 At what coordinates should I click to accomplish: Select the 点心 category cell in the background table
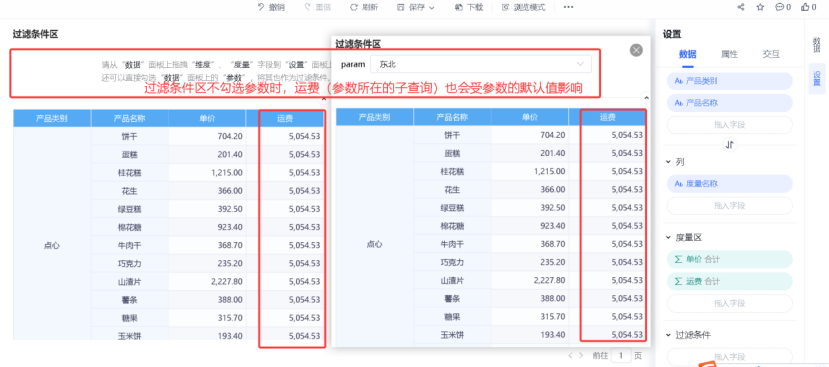[x=52, y=245]
